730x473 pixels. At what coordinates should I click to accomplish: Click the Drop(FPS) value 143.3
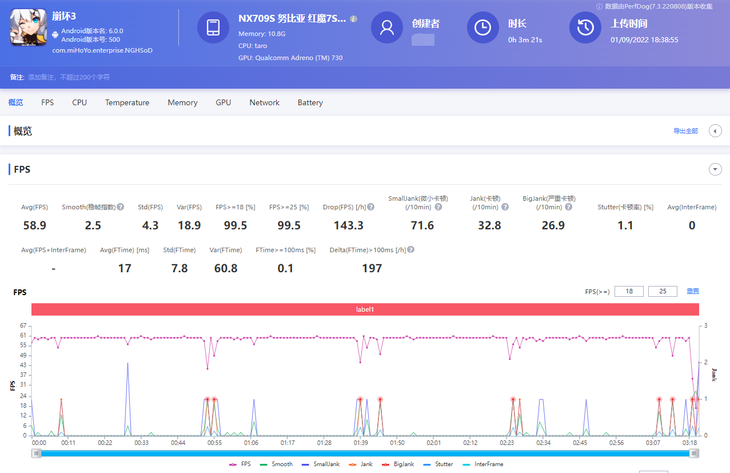[x=349, y=225]
